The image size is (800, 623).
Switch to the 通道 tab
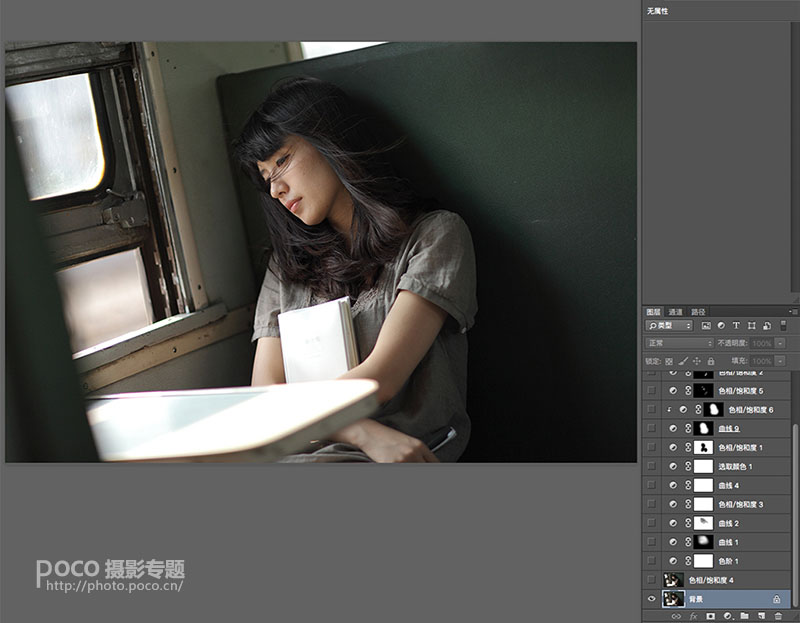676,312
